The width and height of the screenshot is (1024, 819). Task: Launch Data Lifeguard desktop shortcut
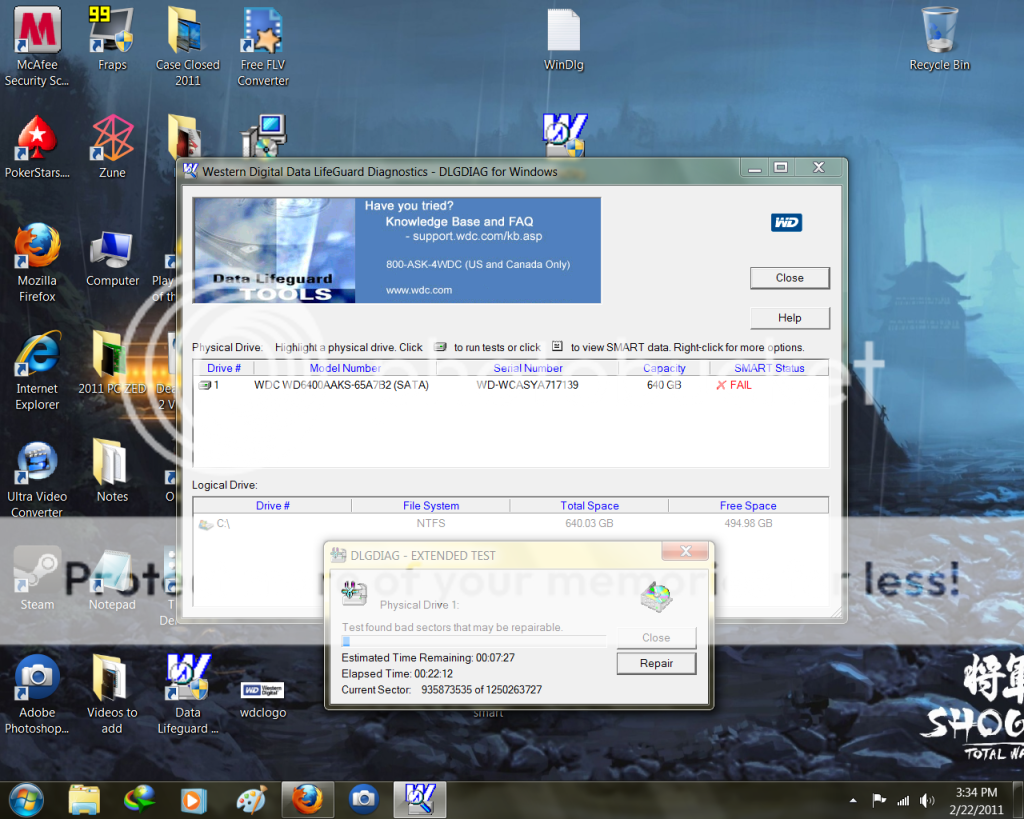point(187,695)
